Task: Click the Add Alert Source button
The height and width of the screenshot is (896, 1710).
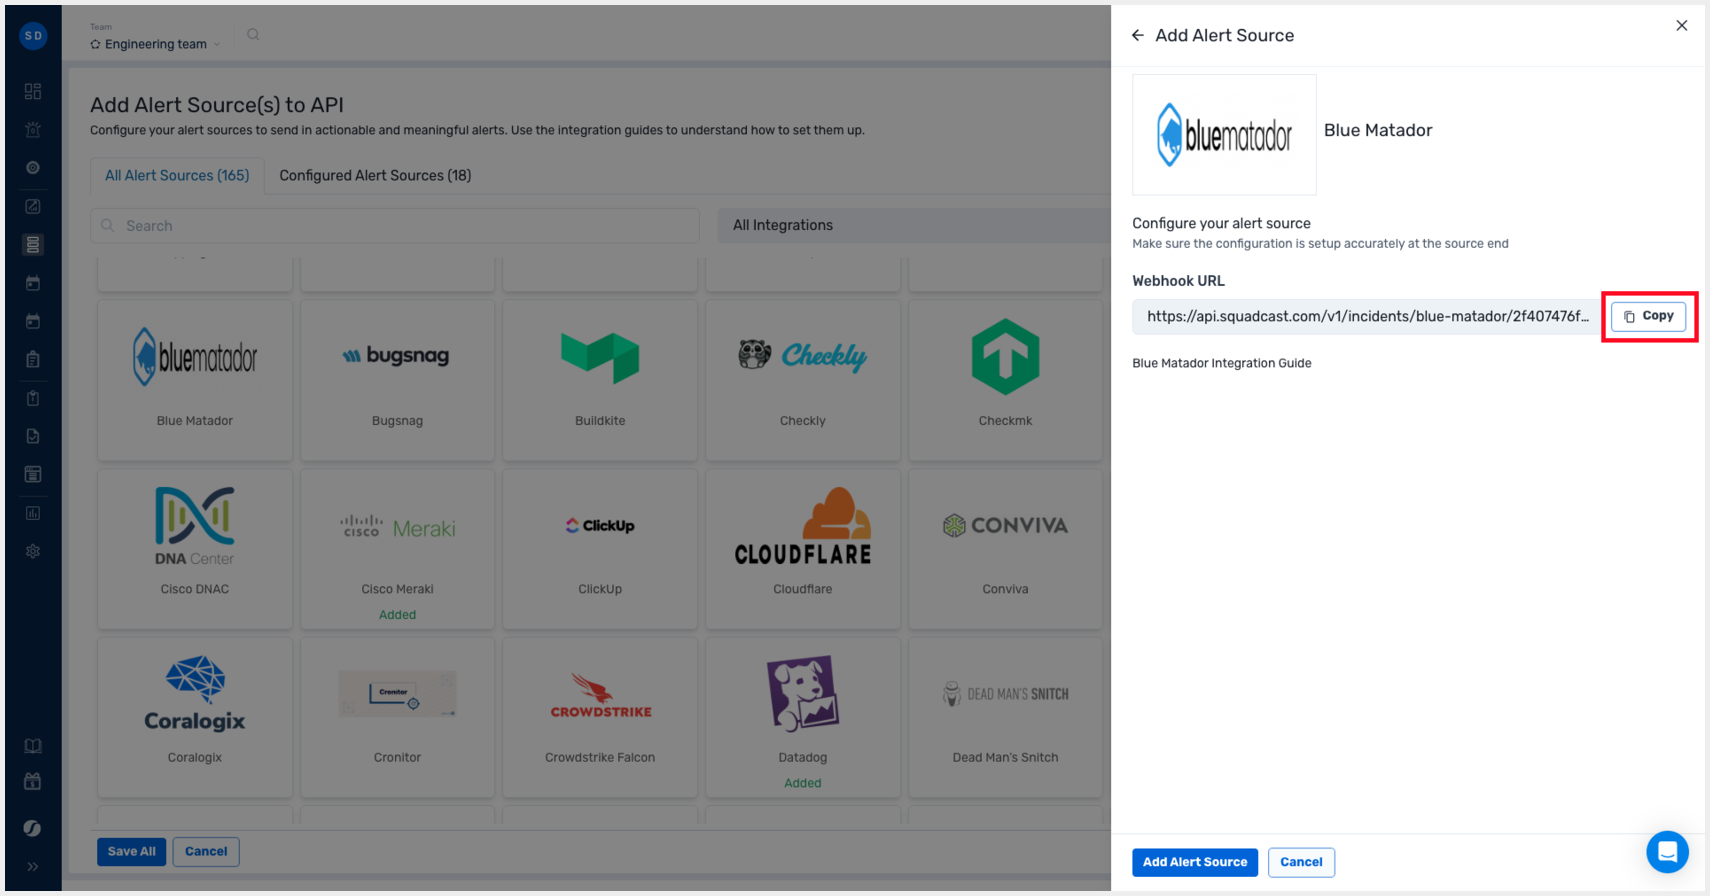Action: pyautogui.click(x=1195, y=862)
